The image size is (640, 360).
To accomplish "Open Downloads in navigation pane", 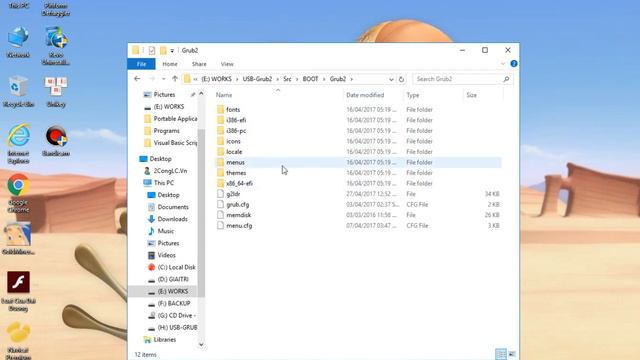I will [x=172, y=219].
